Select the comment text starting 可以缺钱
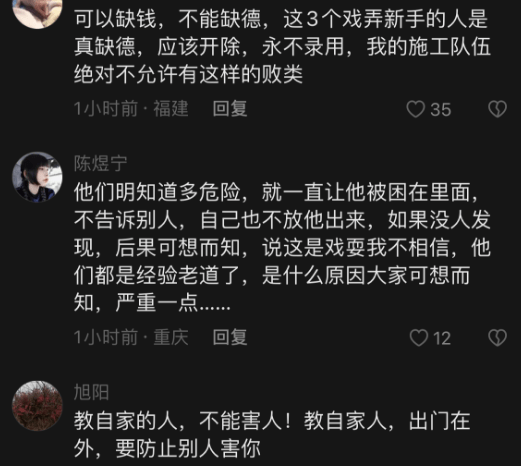Image resolution: width=521 pixels, height=466 pixels. point(282,46)
